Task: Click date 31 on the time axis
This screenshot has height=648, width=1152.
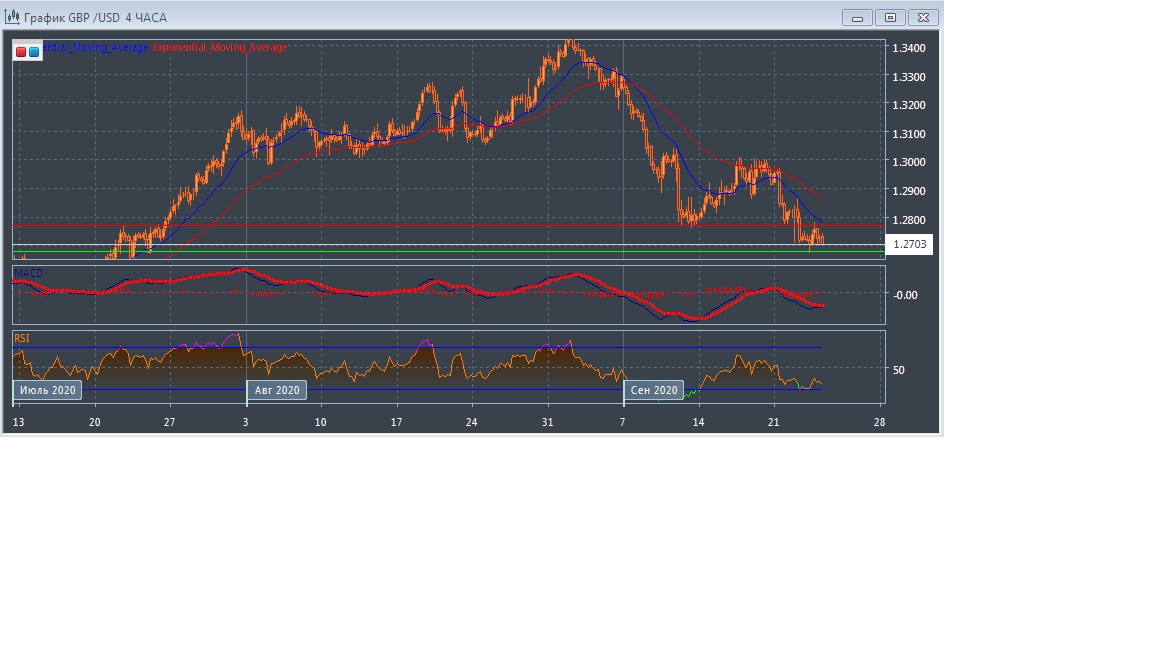Action: click(547, 423)
